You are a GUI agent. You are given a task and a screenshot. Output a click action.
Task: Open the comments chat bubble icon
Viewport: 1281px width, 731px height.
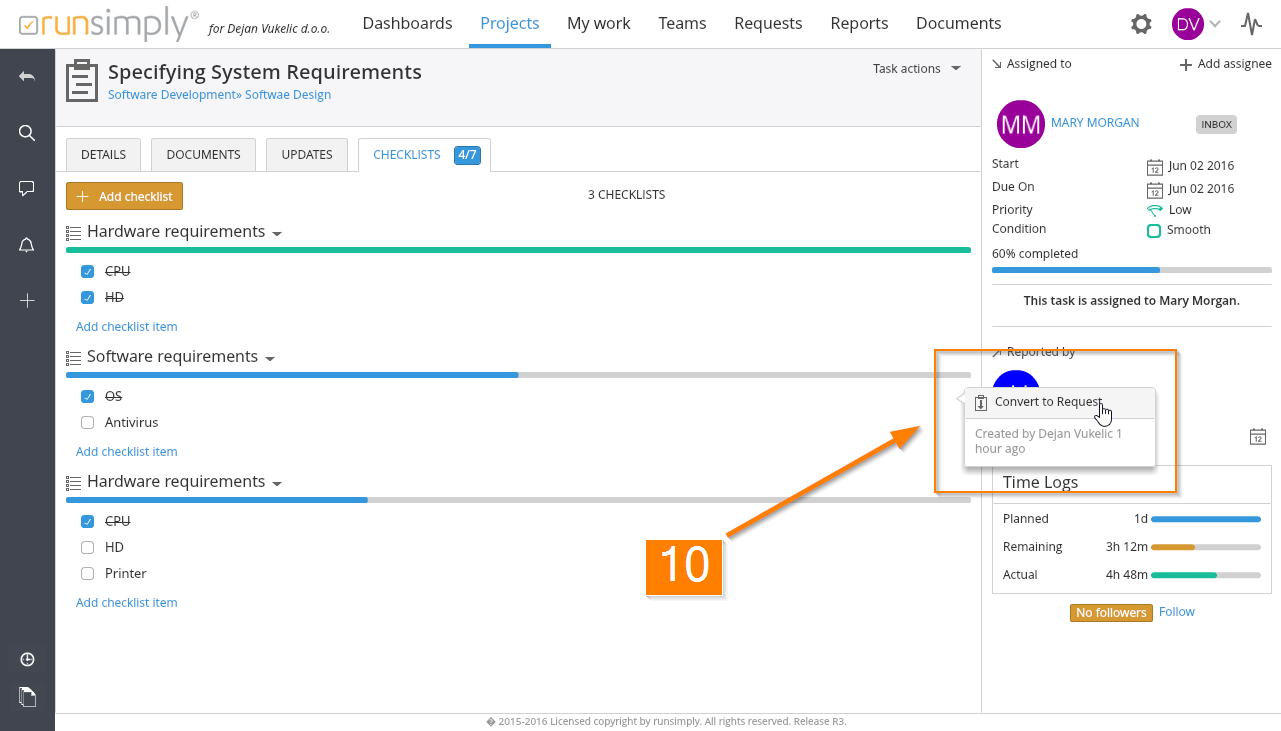[27, 188]
